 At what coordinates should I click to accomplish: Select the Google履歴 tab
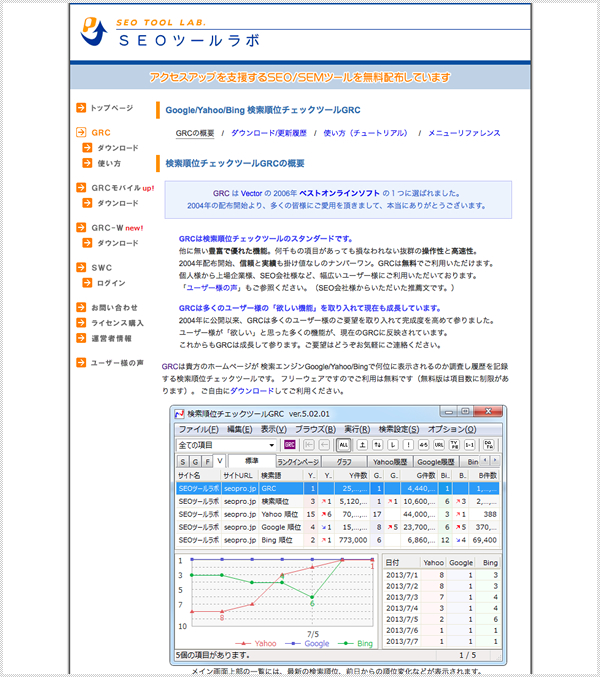[x=436, y=462]
